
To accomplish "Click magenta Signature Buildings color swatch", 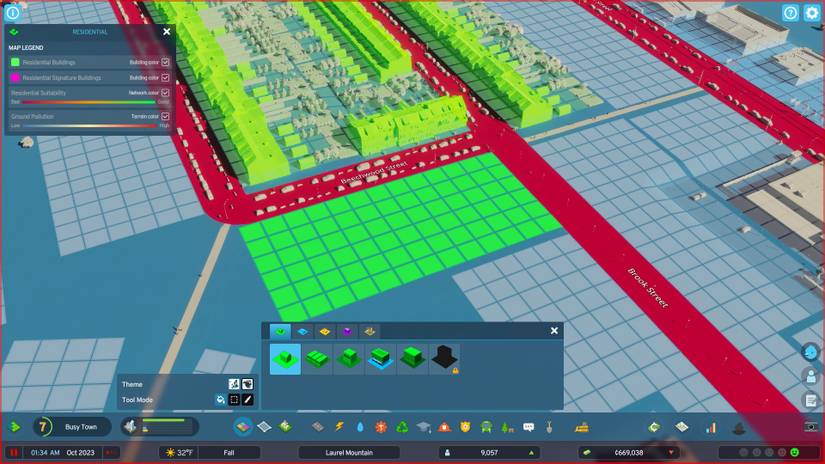I will pos(15,77).
